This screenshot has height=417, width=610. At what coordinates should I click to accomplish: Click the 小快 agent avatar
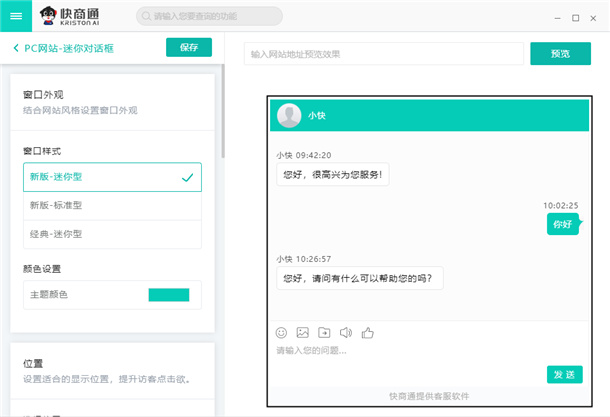click(x=289, y=116)
